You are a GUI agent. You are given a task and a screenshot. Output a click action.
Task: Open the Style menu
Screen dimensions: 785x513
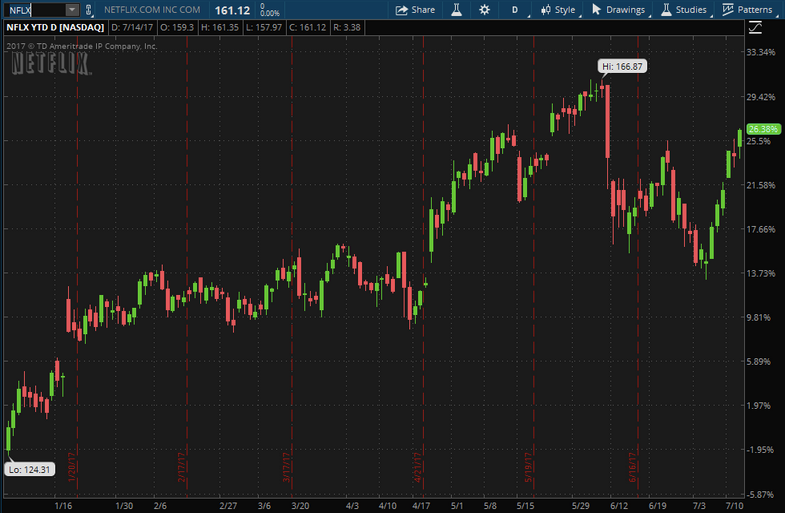tap(558, 10)
